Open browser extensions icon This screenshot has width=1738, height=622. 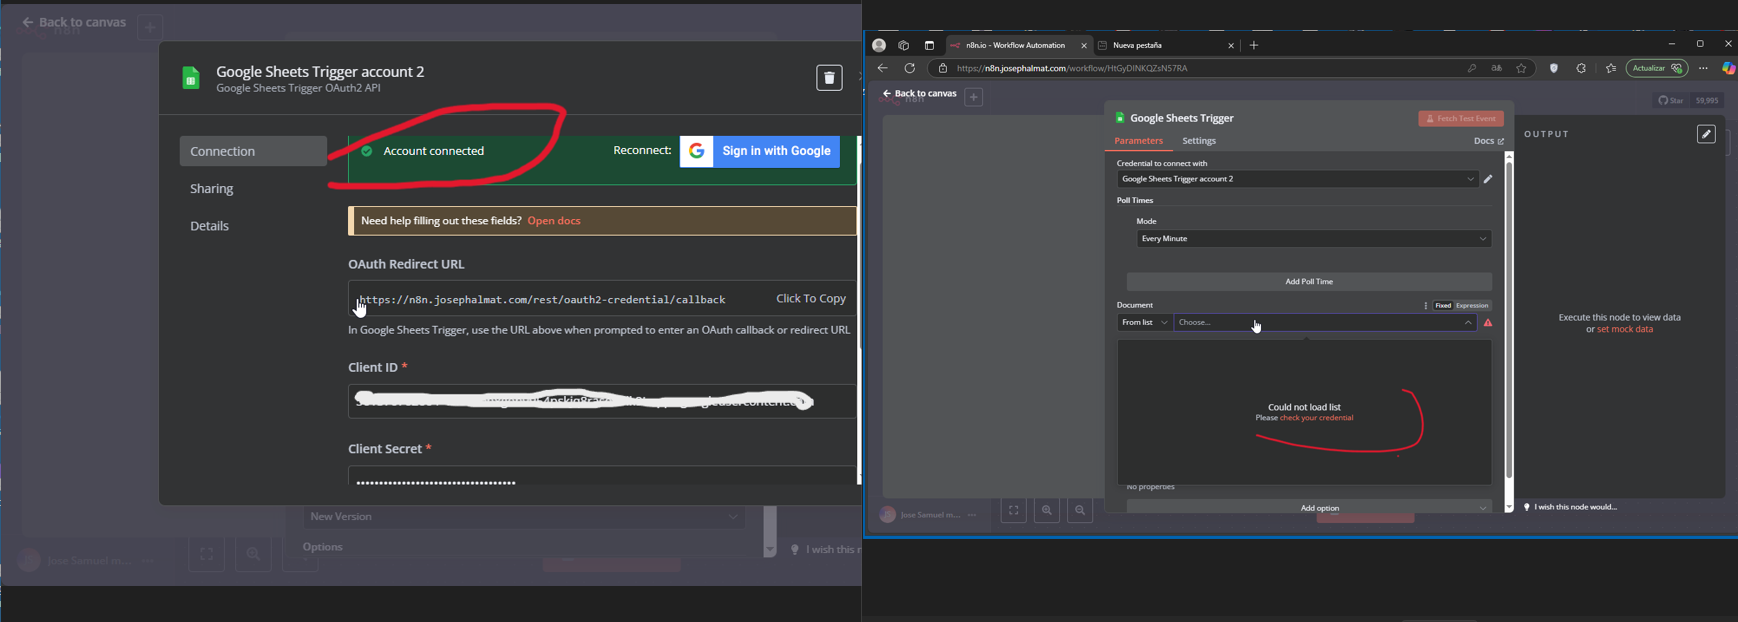point(1581,68)
